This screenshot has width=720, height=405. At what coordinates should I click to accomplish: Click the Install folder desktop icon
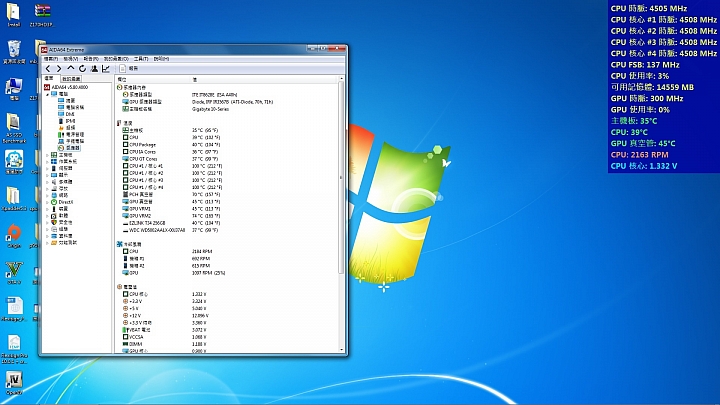[x=13, y=15]
